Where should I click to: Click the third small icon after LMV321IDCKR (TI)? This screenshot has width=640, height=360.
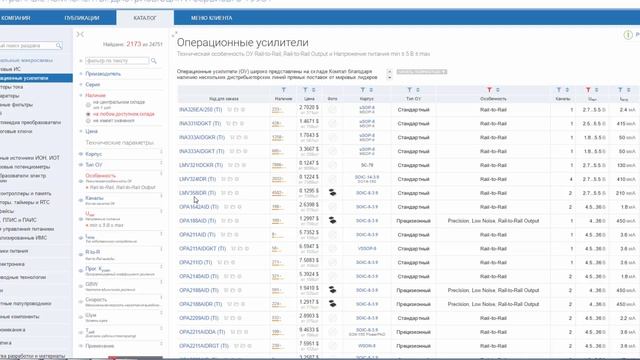pyautogui.click(x=244, y=165)
